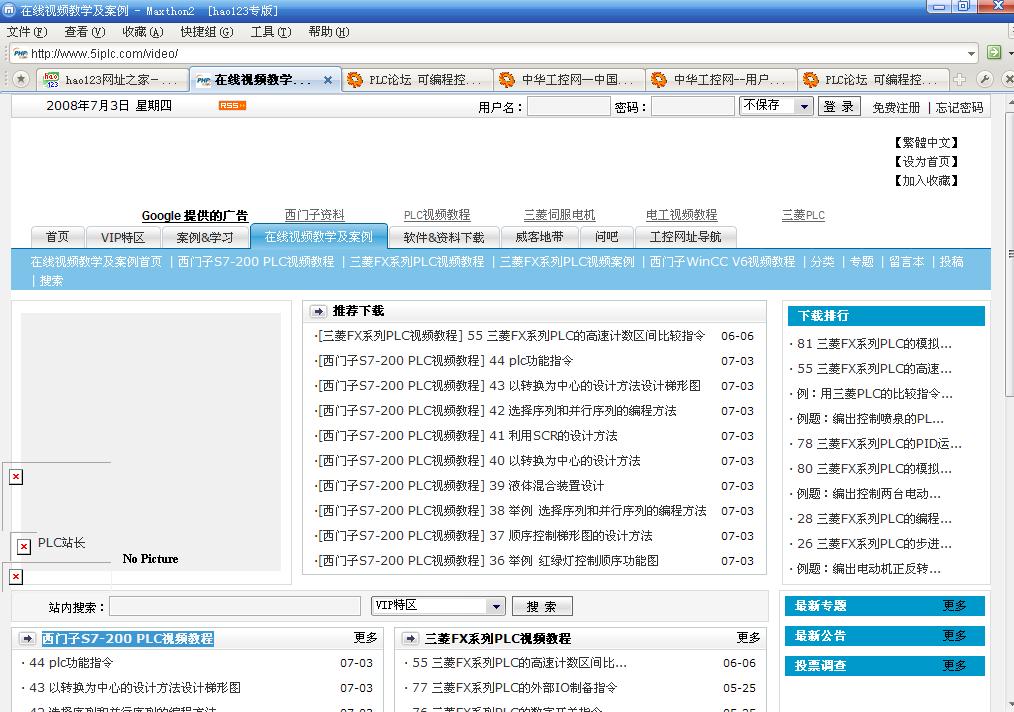The image size is (1014, 712).
Task: Select the 案例&学习 navigation tab
Action: tap(205, 237)
